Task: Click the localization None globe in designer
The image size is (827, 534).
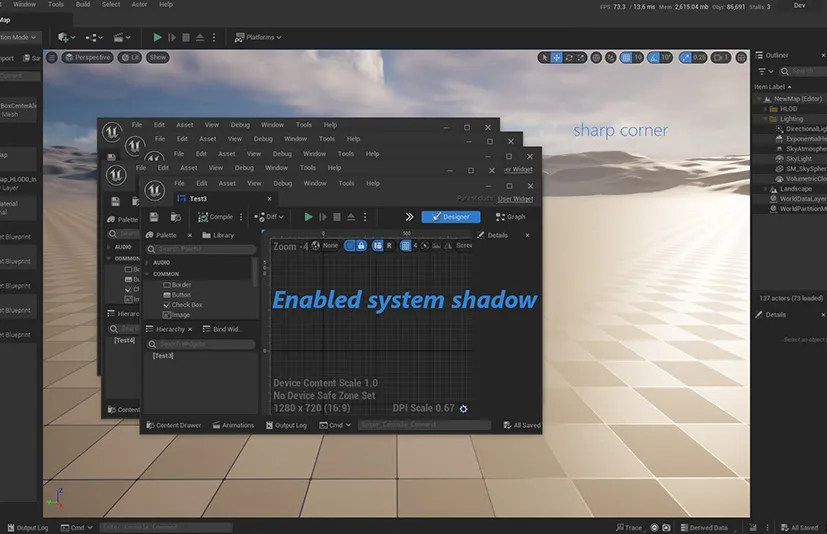Action: click(325, 245)
